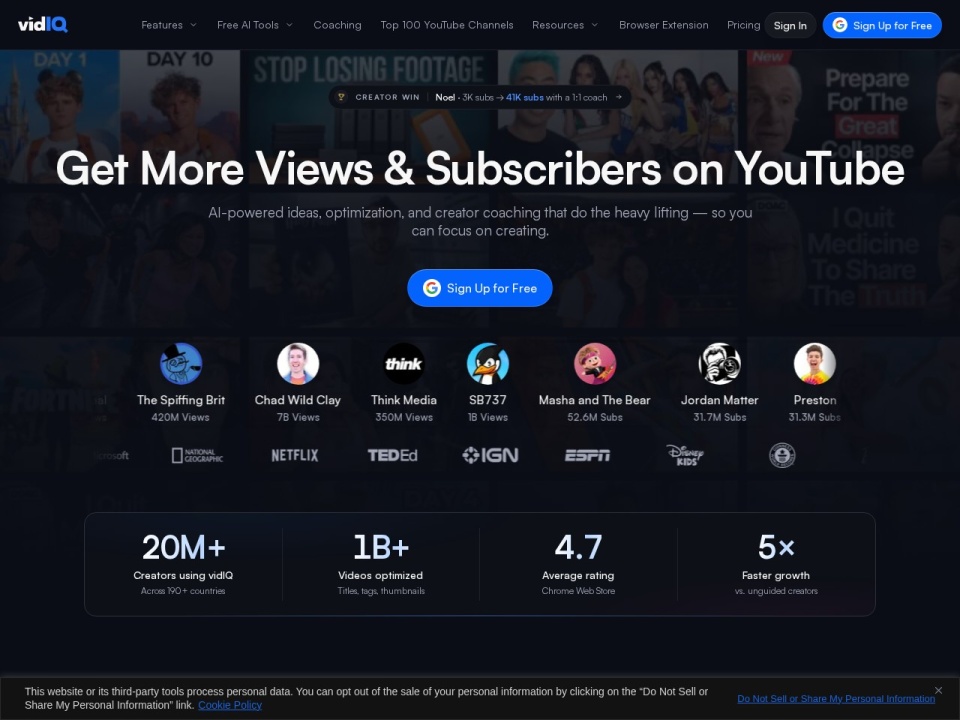Click the ESPN logo
This screenshot has height=720, width=960.
pos(587,456)
